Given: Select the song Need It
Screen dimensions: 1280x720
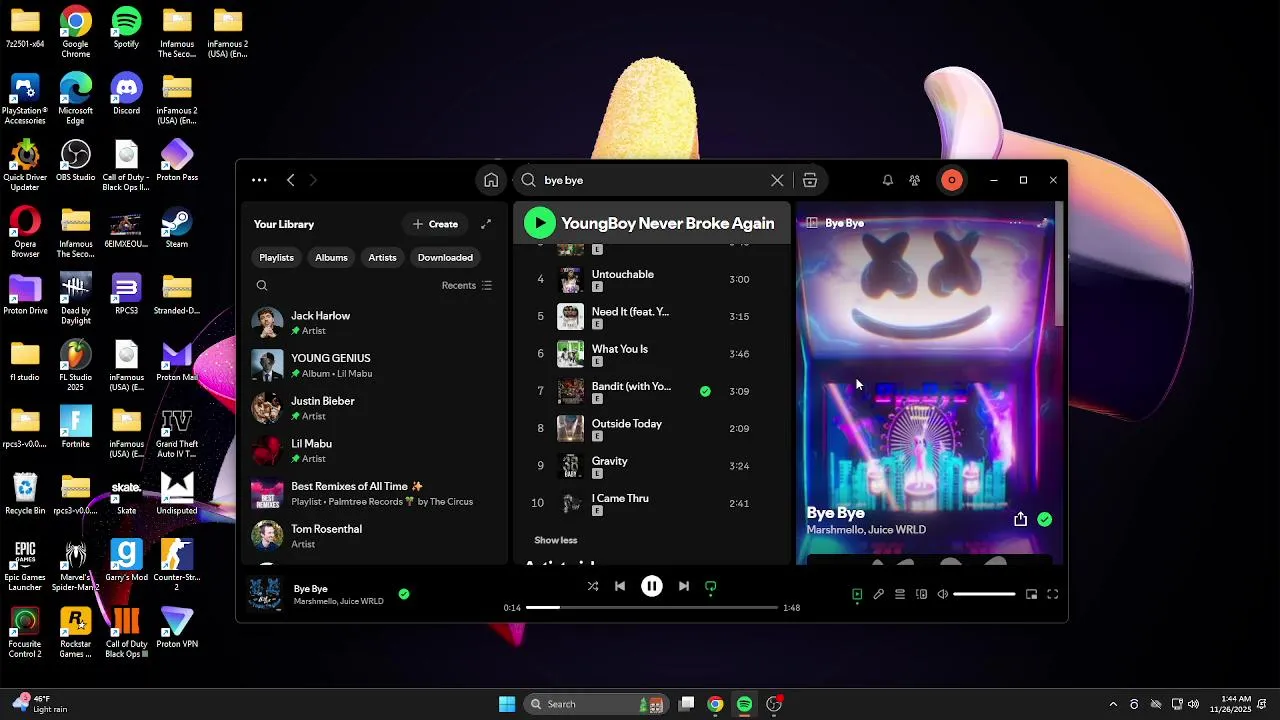Looking at the screenshot, I should click(630, 312).
